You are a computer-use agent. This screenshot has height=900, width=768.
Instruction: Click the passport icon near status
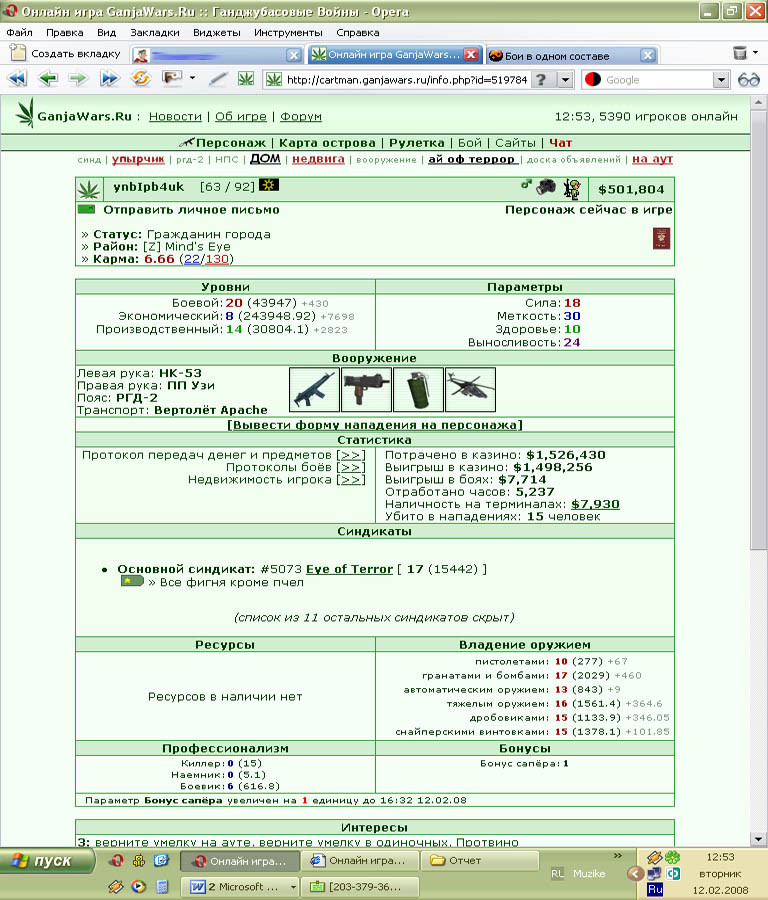pos(662,238)
